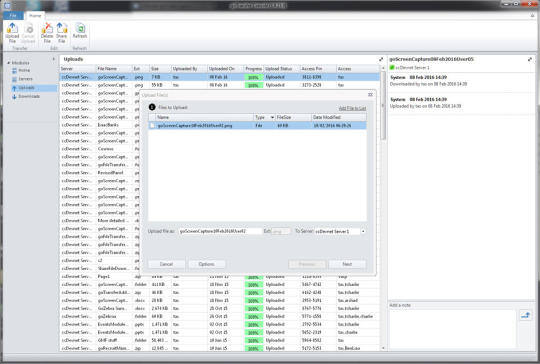Select the 55 KB goScreenCapt upload row
Screen dimensions: 540x364
tap(220, 85)
